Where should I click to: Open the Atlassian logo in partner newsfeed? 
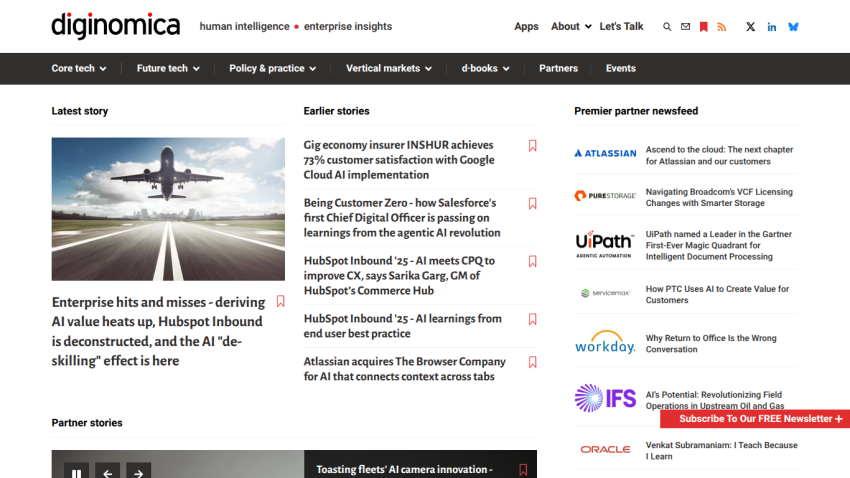pos(605,153)
